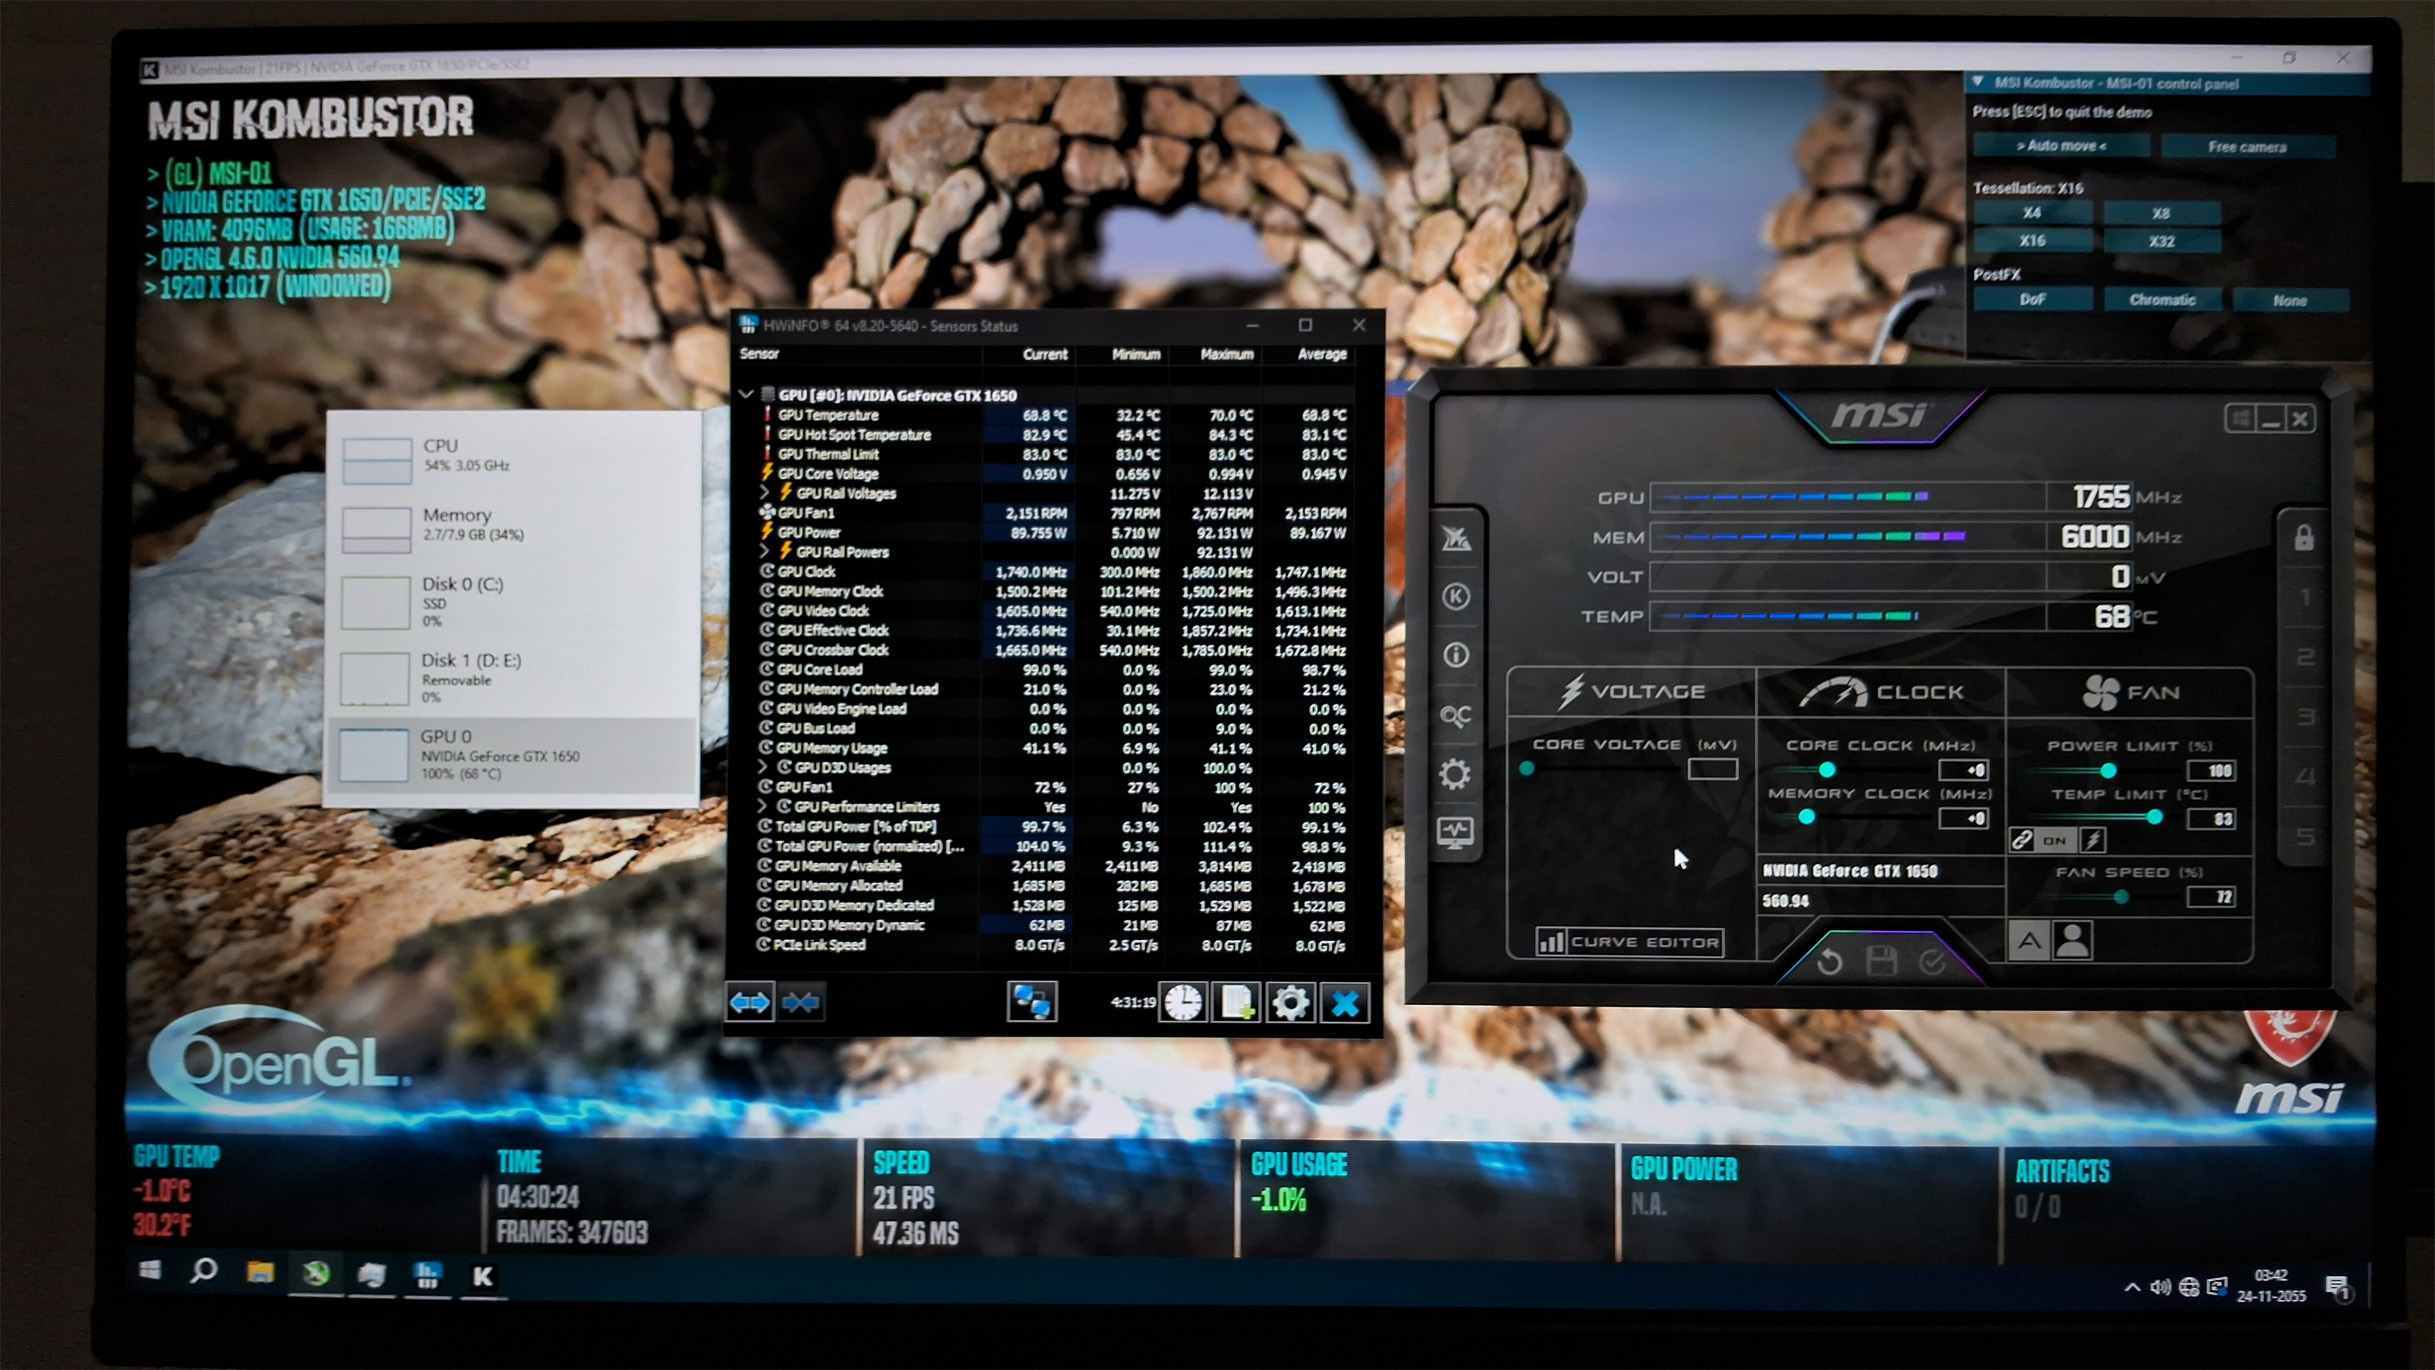This screenshot has width=2435, height=1370.
Task: Select GPU 0 in Task Manager performance list
Action: (513, 755)
